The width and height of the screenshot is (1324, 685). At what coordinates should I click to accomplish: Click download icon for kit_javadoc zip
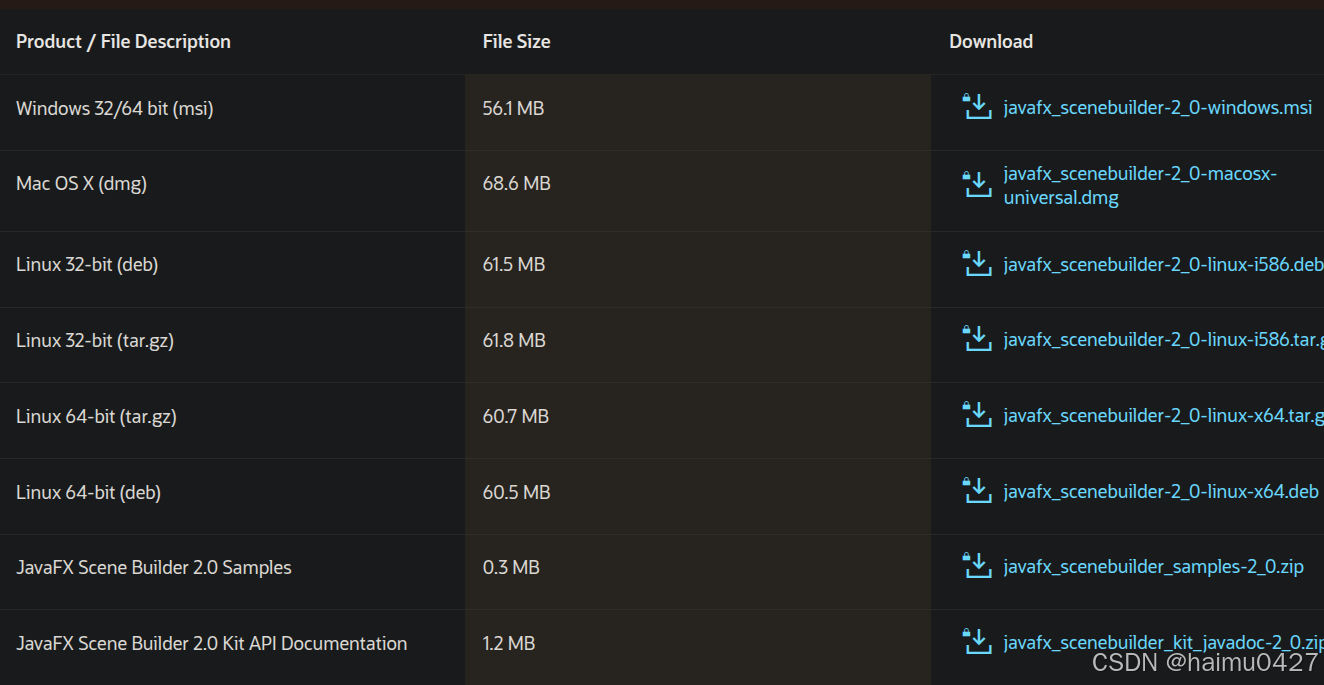976,641
